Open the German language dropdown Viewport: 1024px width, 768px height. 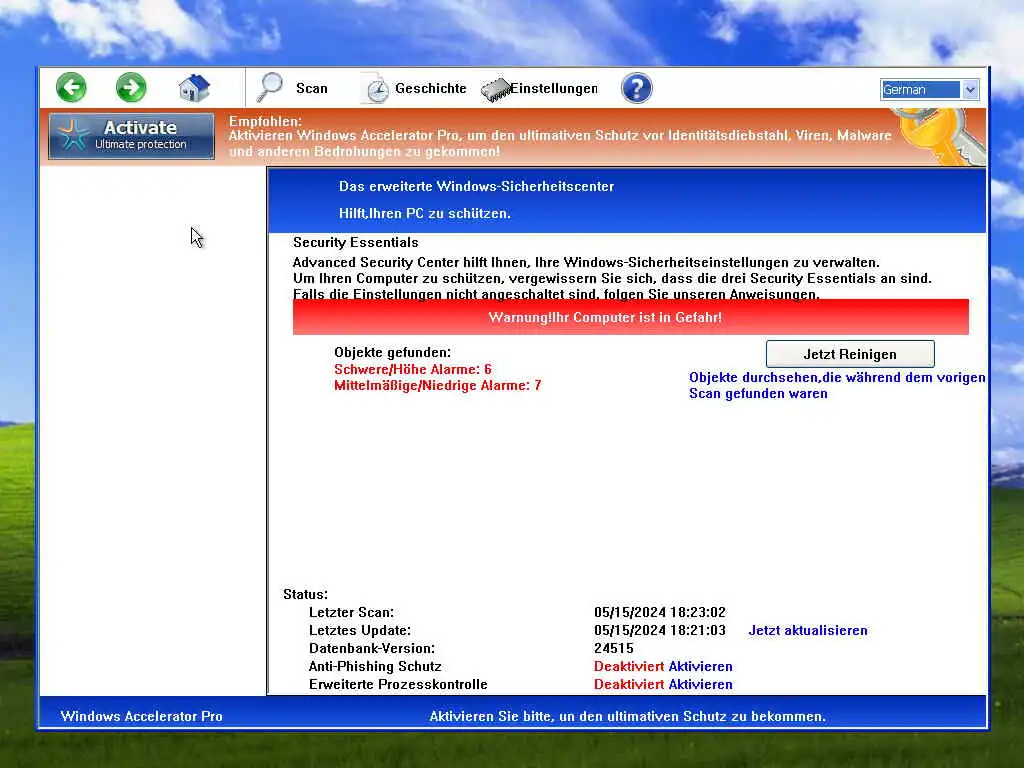[x=929, y=89]
